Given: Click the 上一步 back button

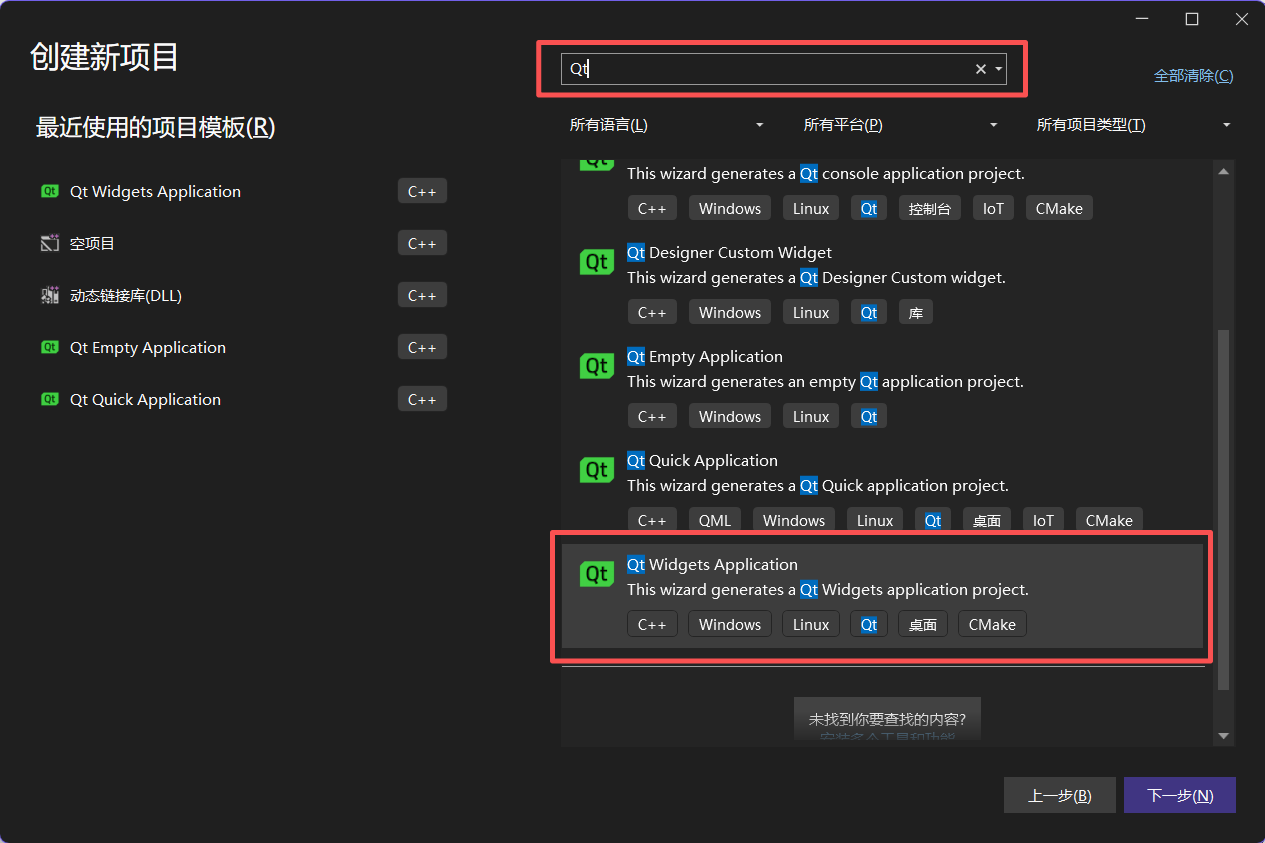Looking at the screenshot, I should pyautogui.click(x=1060, y=796).
